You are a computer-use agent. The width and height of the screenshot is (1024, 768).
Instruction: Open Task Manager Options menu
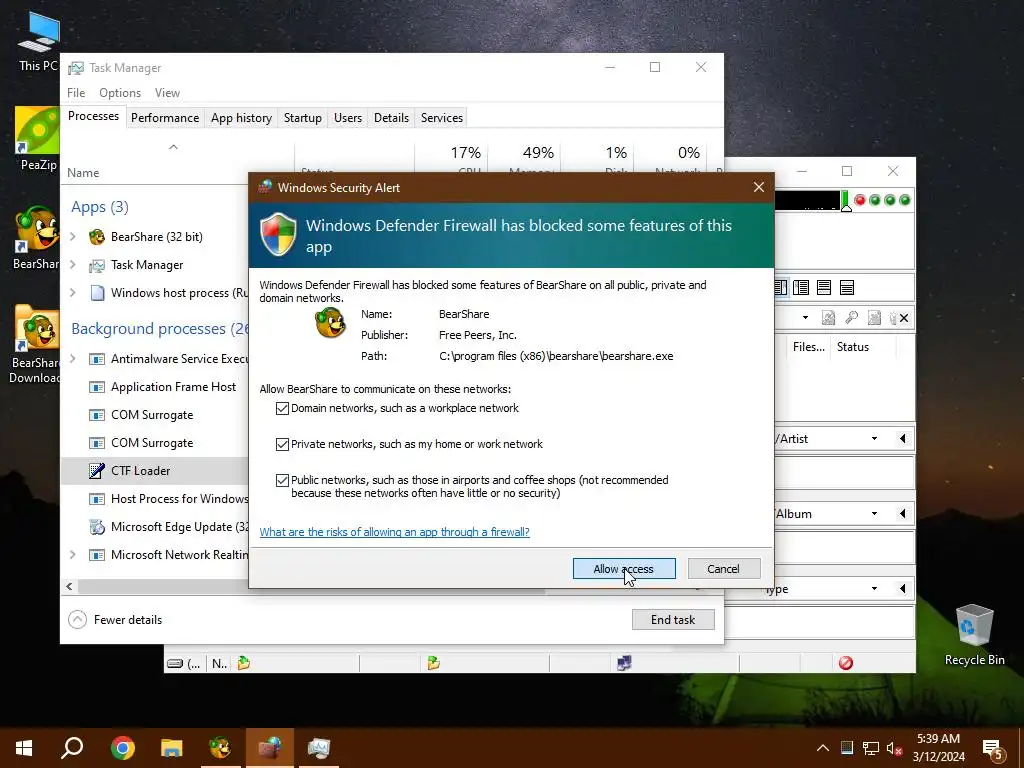click(120, 93)
